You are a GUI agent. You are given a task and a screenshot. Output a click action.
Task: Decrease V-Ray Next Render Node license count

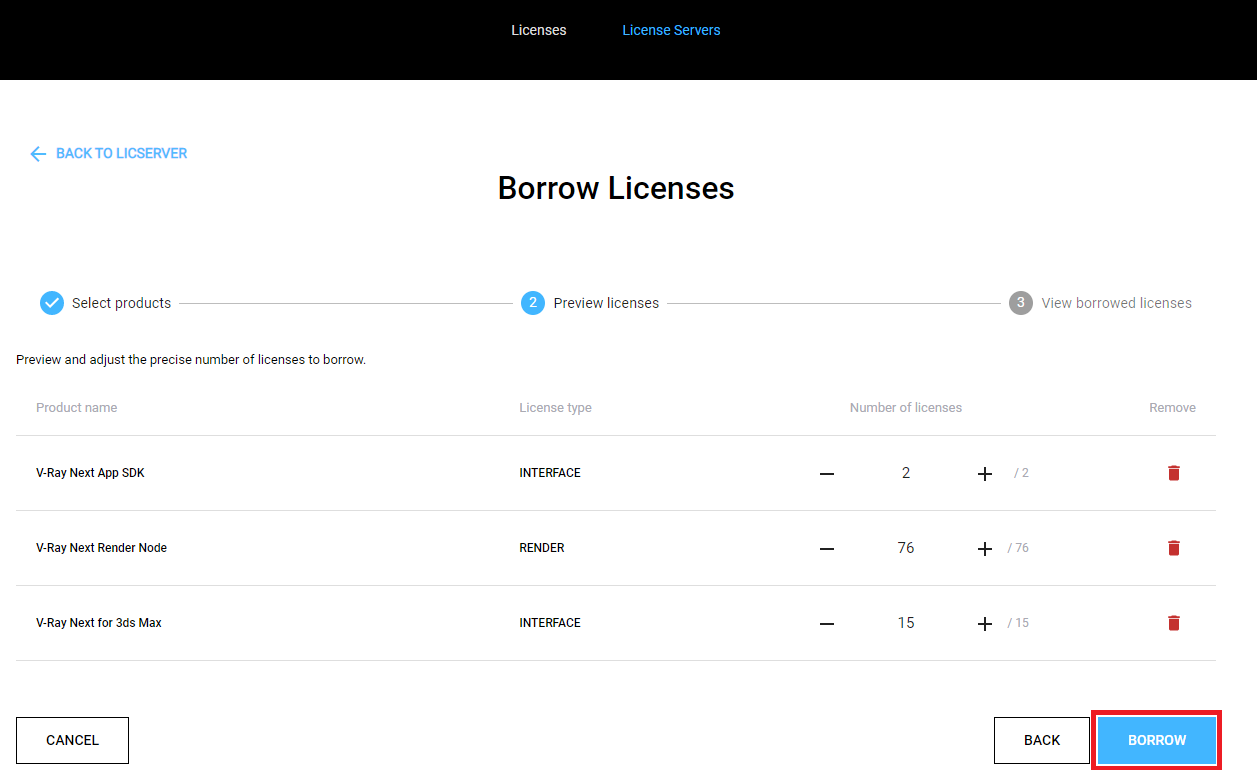point(827,548)
